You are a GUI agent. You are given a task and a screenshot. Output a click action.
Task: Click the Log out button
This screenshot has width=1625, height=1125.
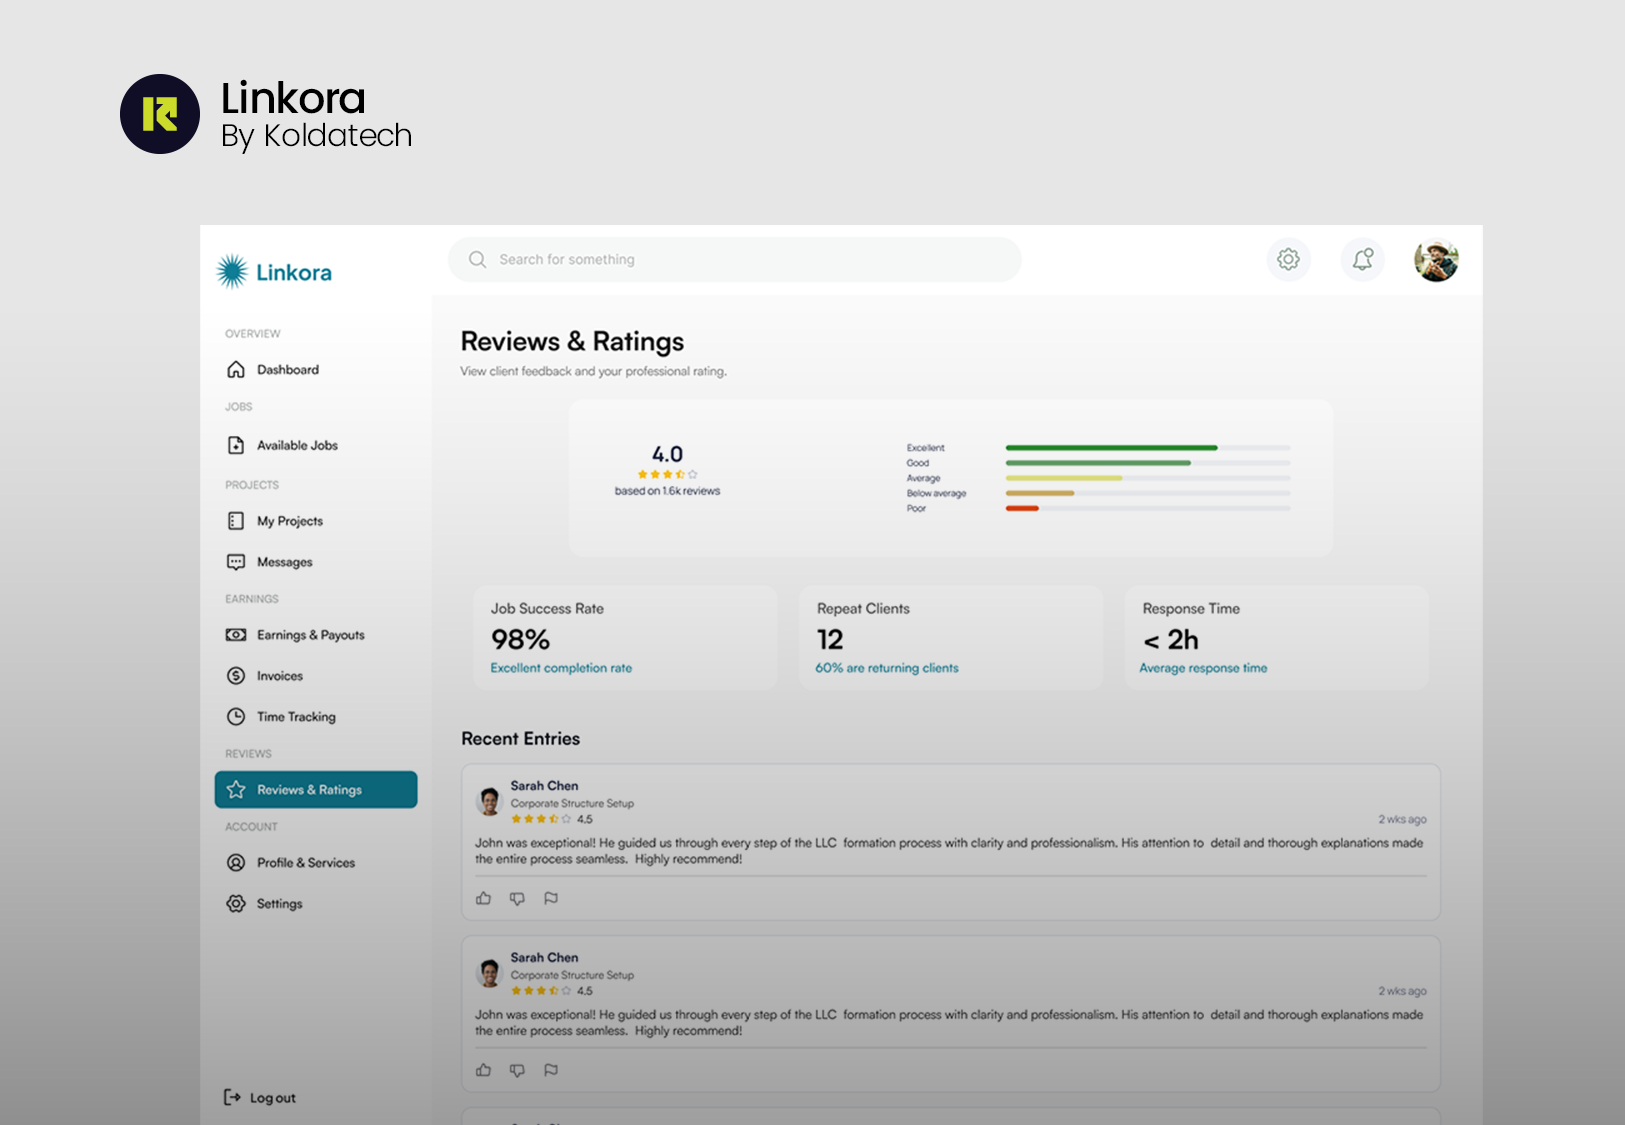click(x=259, y=1097)
